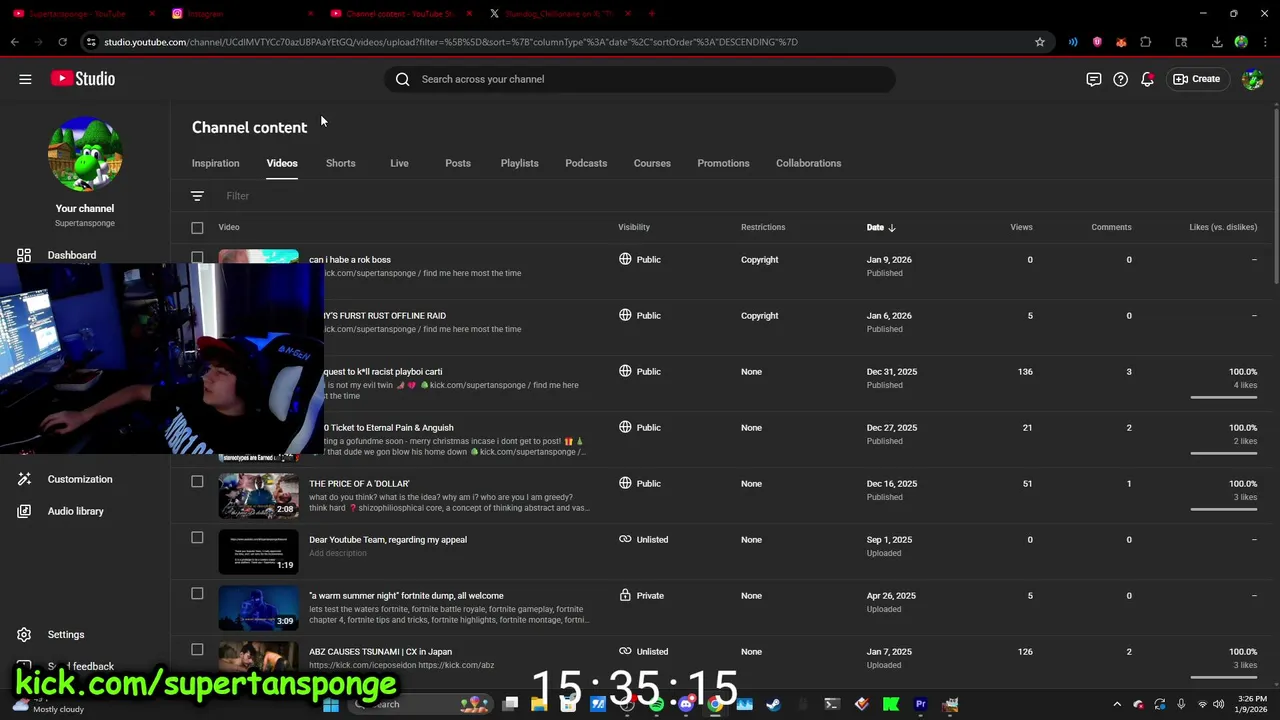The width and height of the screenshot is (1280, 720).
Task: Click the filter lines icon
Action: pyautogui.click(x=197, y=196)
